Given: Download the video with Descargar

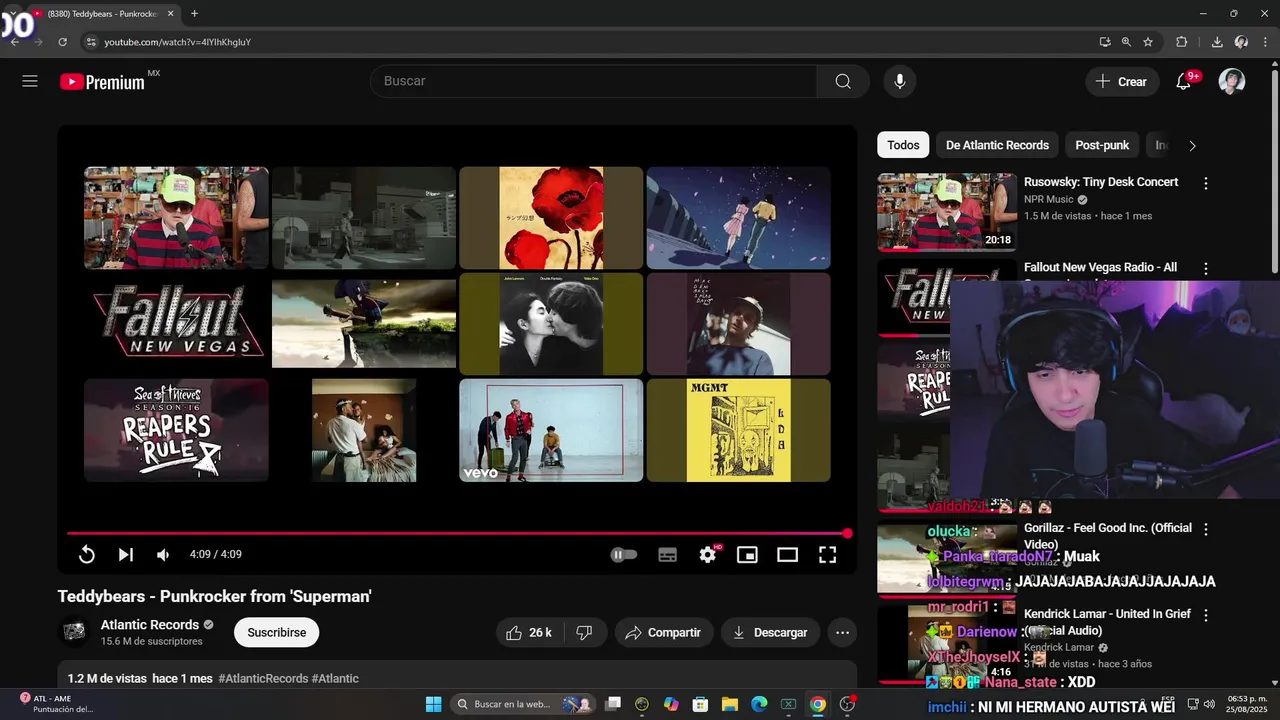Looking at the screenshot, I should coord(770,632).
